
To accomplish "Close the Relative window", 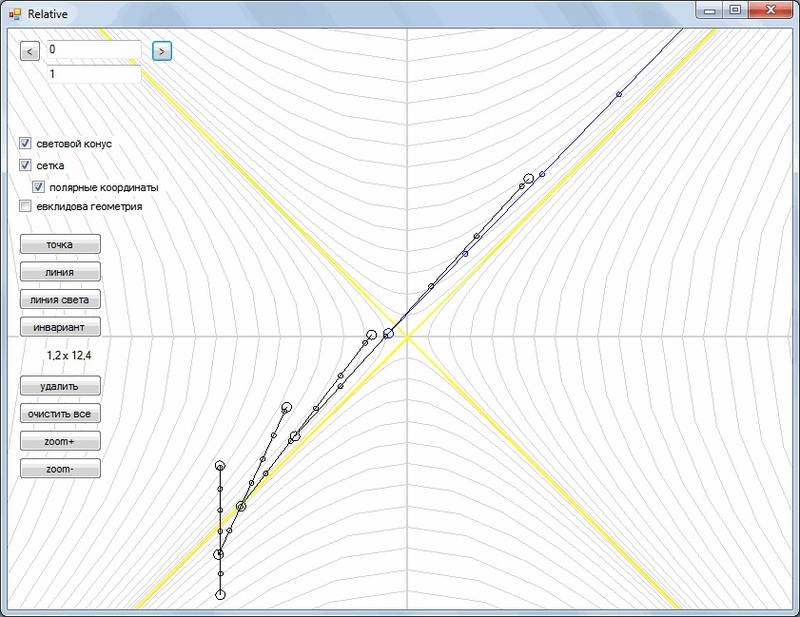I will click(770, 10).
